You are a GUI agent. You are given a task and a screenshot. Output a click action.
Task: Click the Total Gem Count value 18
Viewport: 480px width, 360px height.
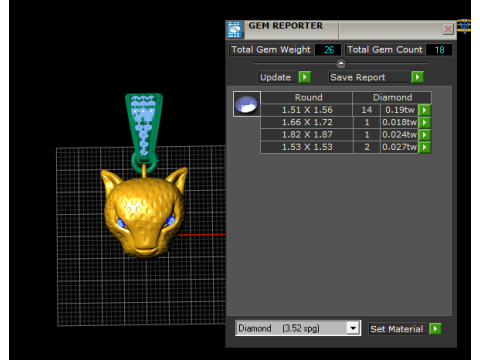[x=439, y=50]
